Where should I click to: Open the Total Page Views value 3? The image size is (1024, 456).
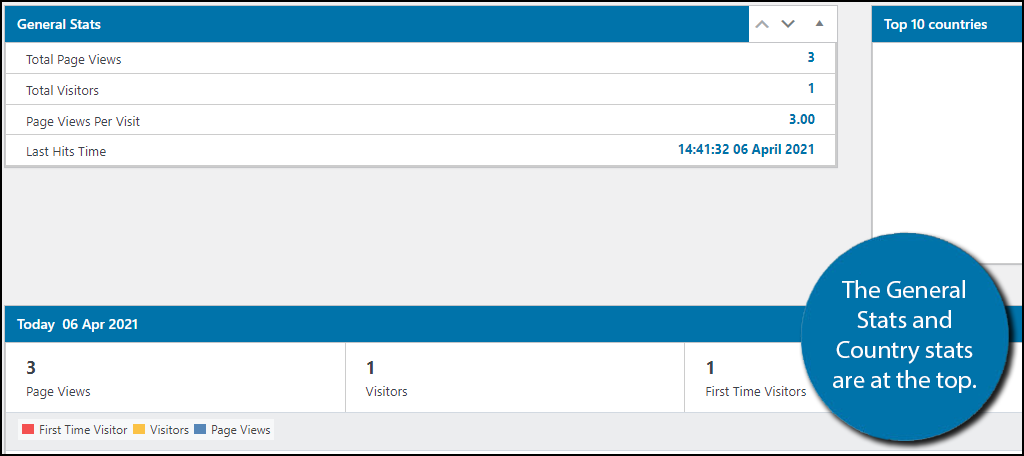[811, 58]
